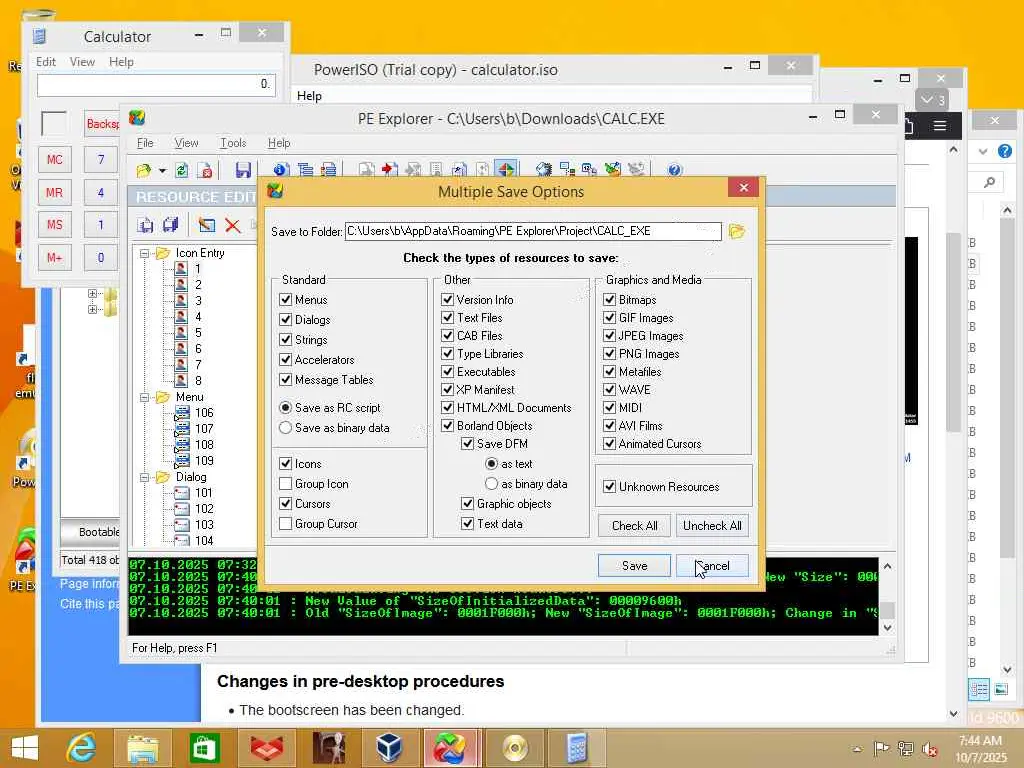Viewport: 1024px width, 768px height.
Task: Click the volume speaker icon in system tray
Action: 928,749
